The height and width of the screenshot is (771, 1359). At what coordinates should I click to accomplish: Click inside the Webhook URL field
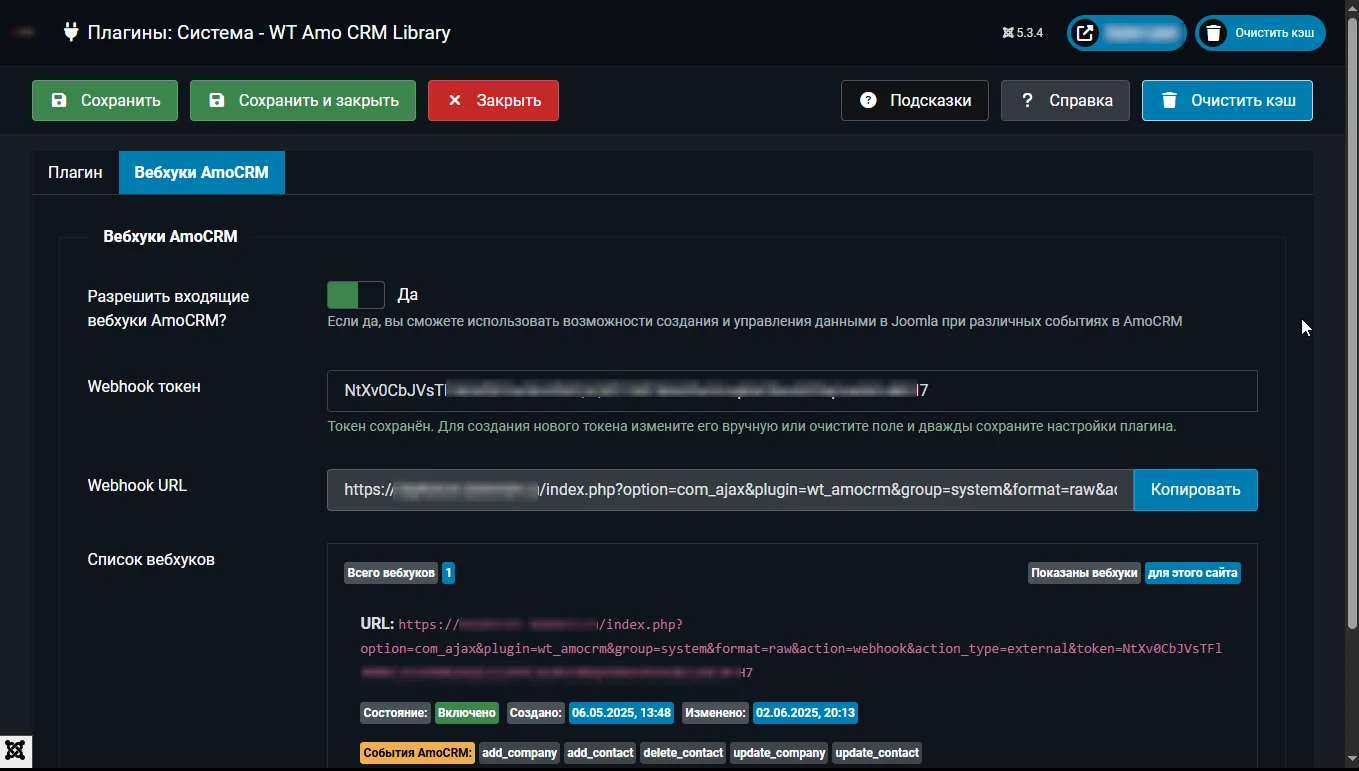coord(729,490)
